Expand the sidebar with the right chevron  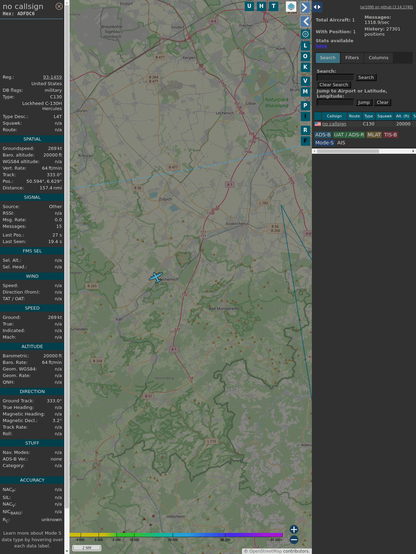[305, 7]
